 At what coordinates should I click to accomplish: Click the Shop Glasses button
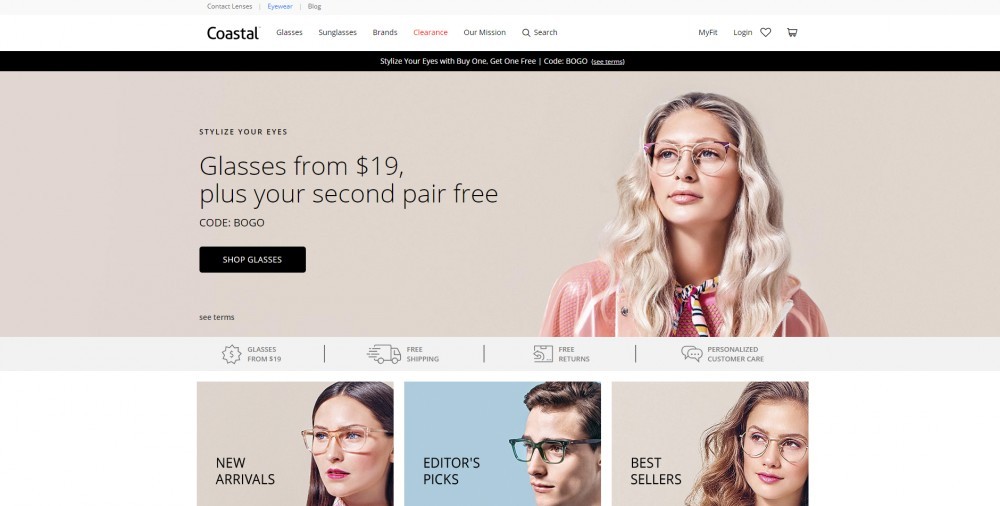coord(253,260)
